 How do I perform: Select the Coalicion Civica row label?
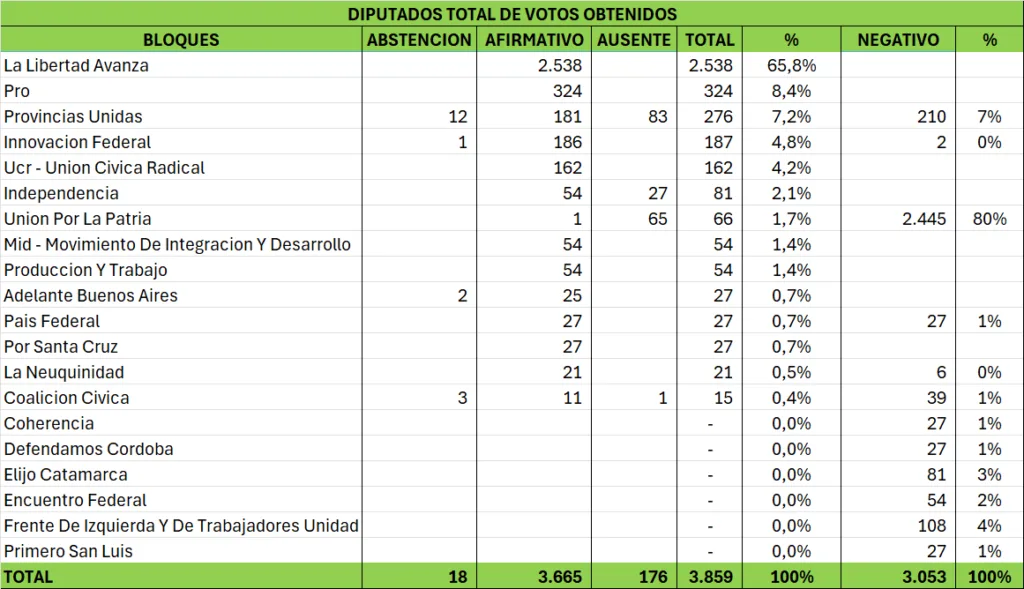[67, 398]
